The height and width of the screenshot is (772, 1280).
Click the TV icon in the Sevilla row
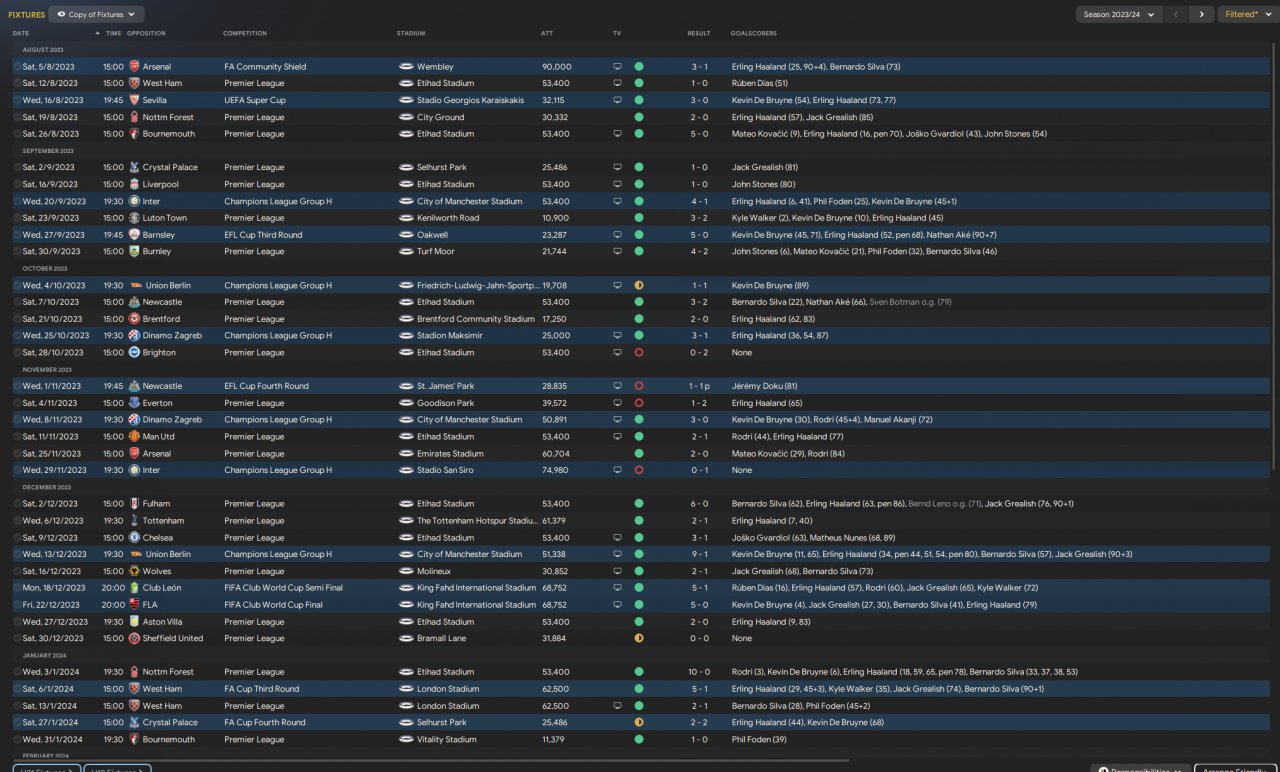[x=617, y=100]
